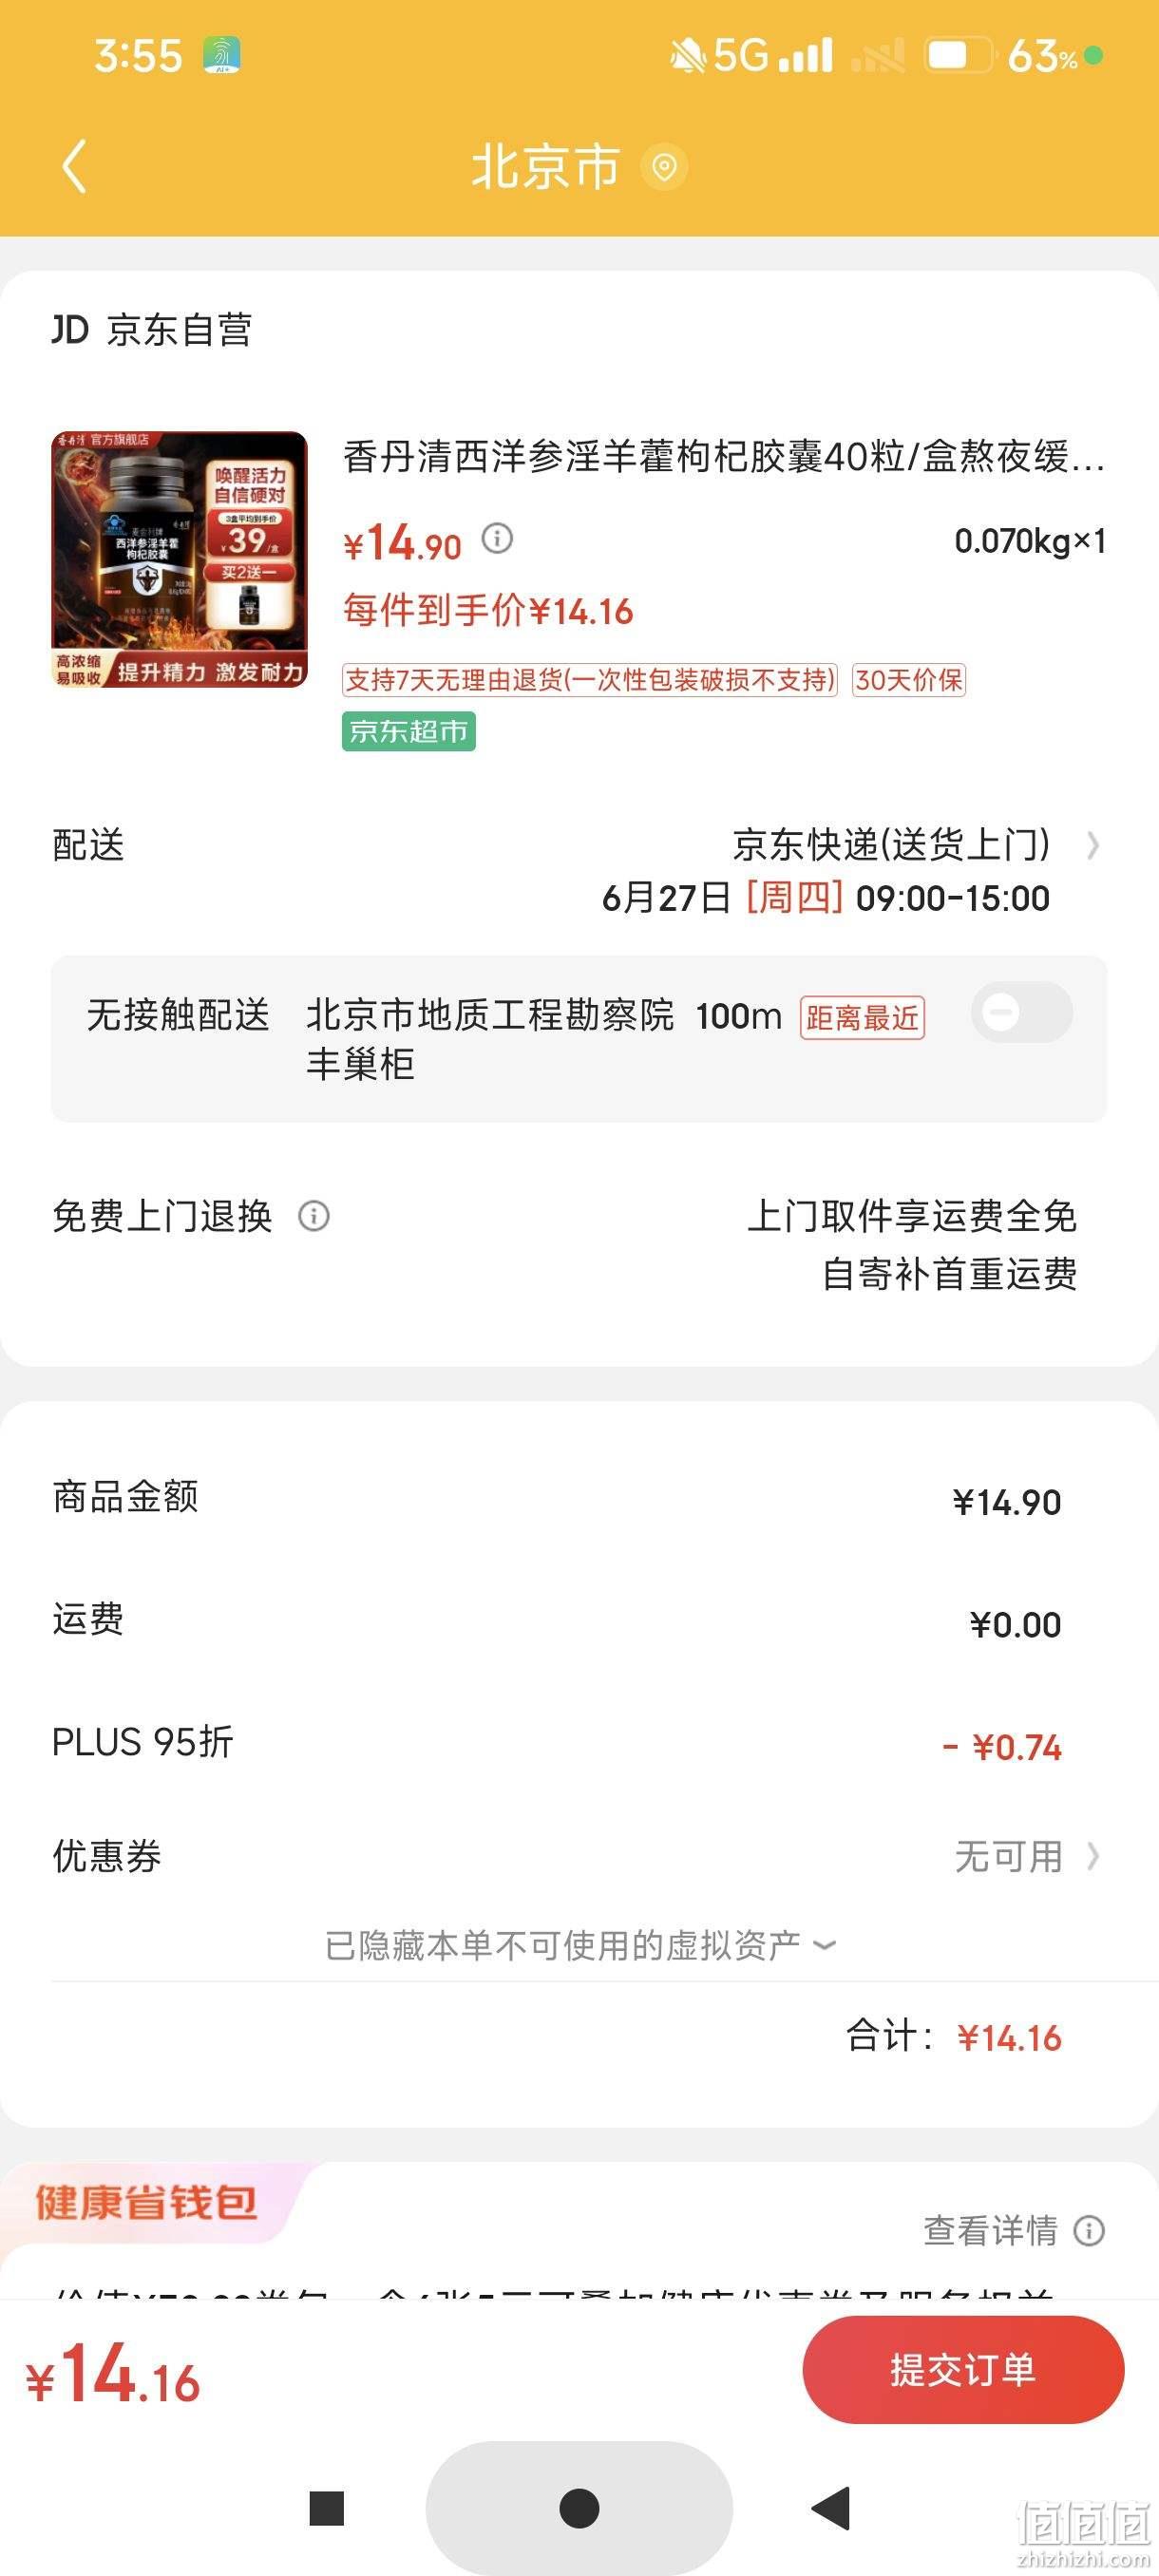1159x2576 pixels.
Task: Select delivery time 6月27日 09:00-15:00
Action: click(x=825, y=898)
